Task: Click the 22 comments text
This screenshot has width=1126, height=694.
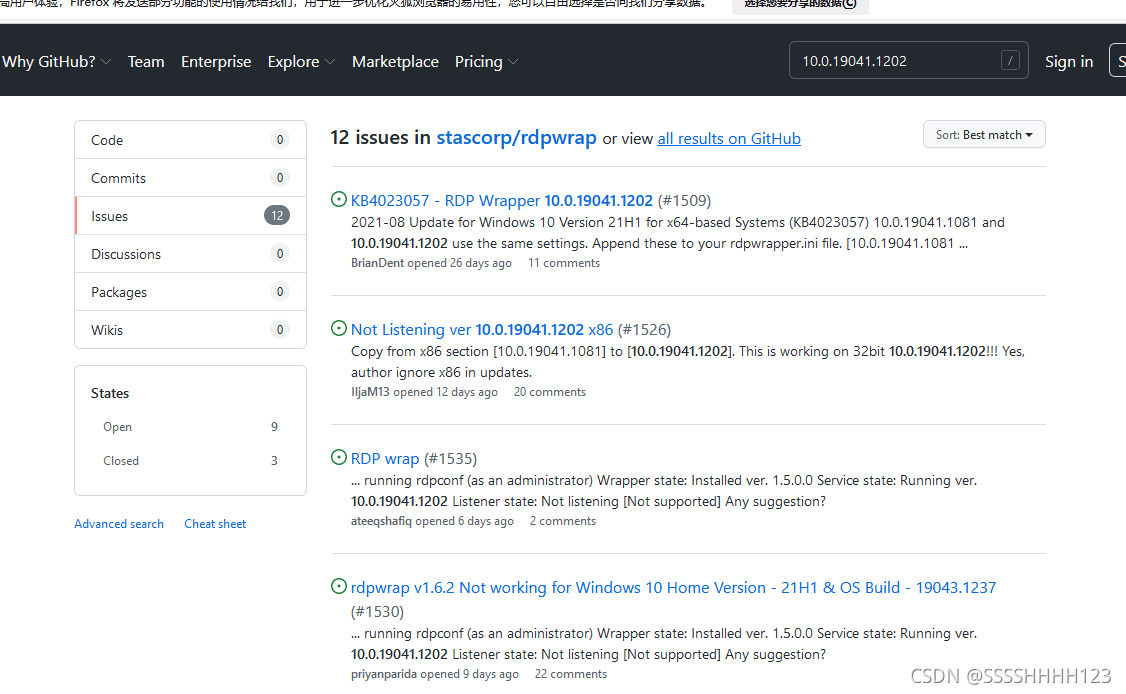Action: coord(571,674)
